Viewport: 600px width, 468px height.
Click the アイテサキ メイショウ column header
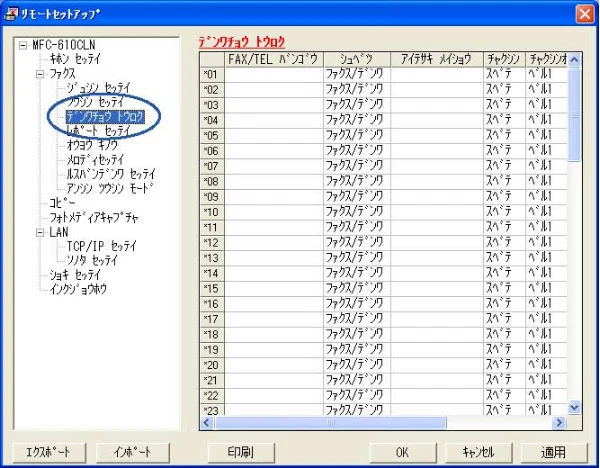pos(437,59)
